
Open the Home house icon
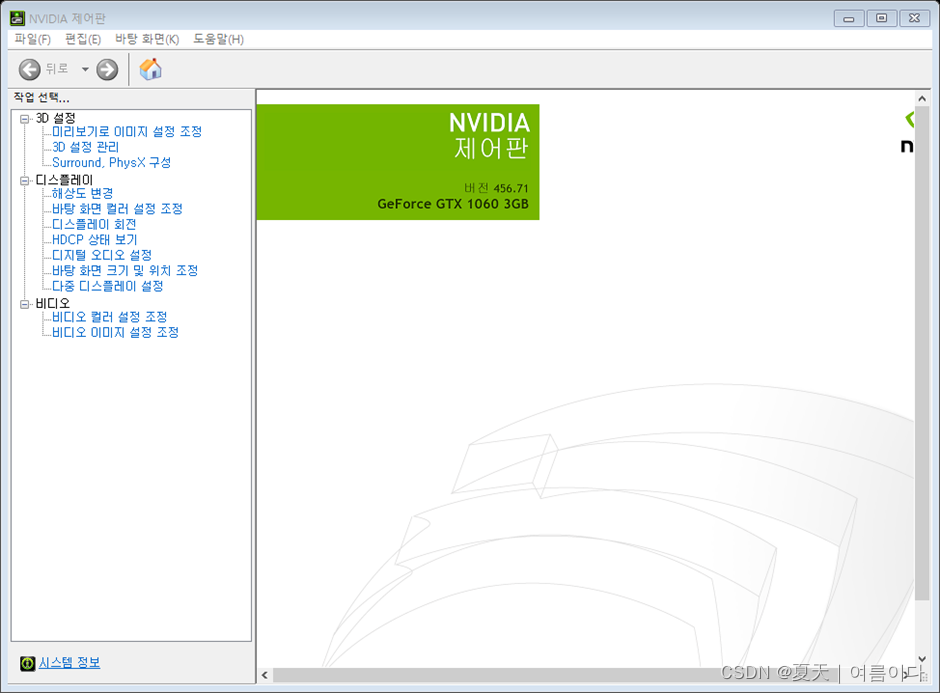[150, 69]
